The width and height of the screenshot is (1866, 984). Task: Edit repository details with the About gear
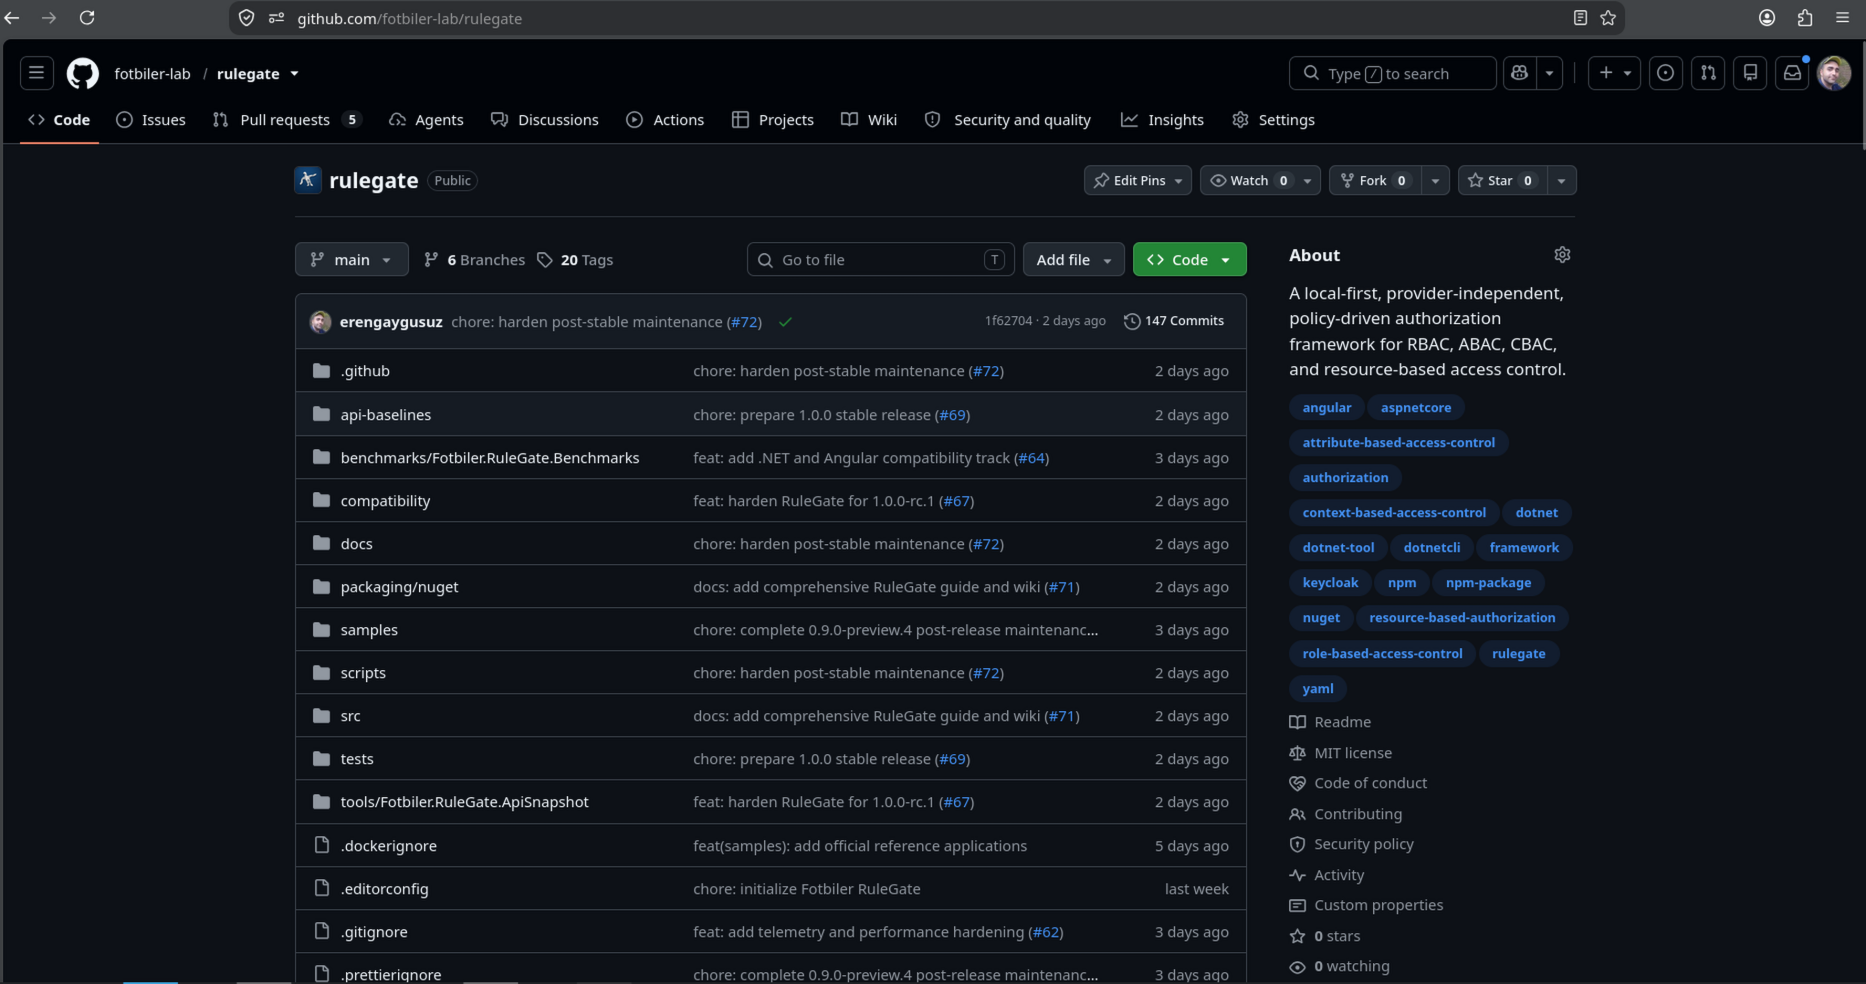1562,255
